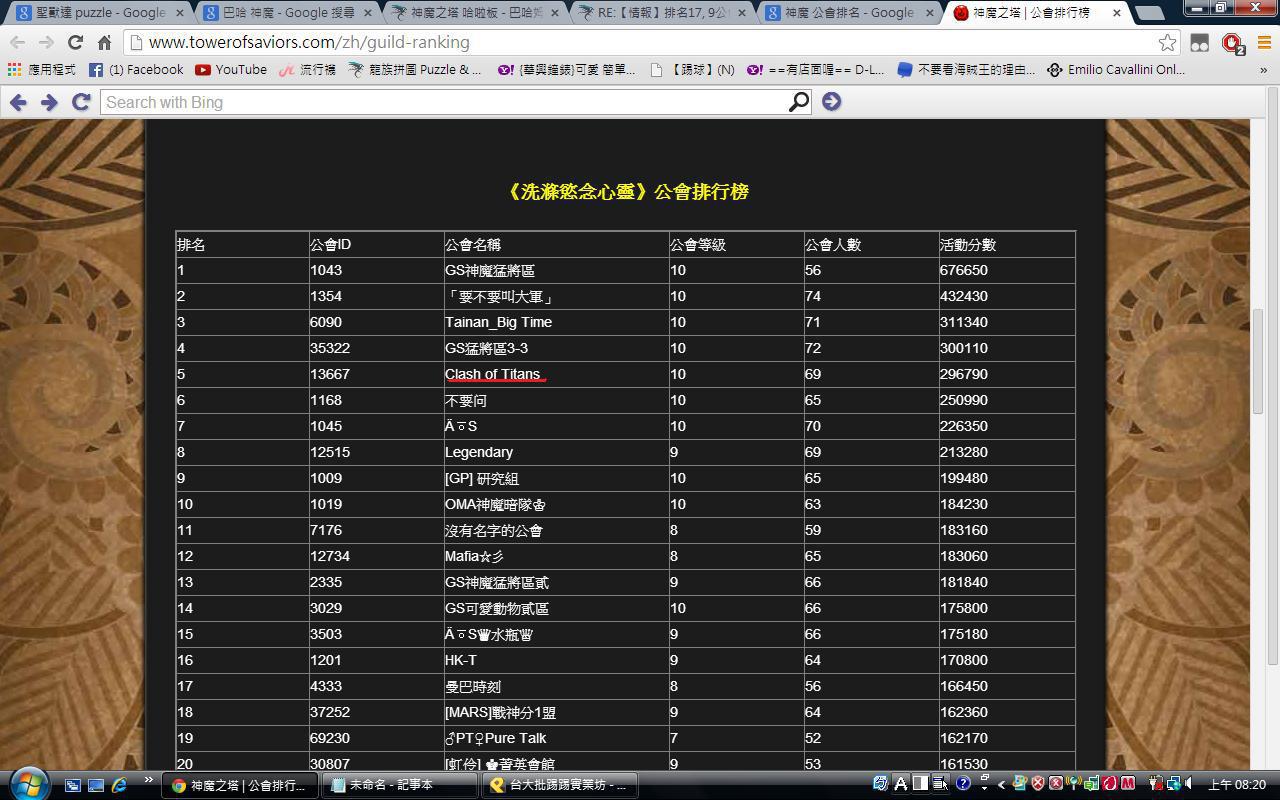1280x800 pixels.
Task: Open the 台大批踢踢實業坊 taskbar button
Action: 558,785
